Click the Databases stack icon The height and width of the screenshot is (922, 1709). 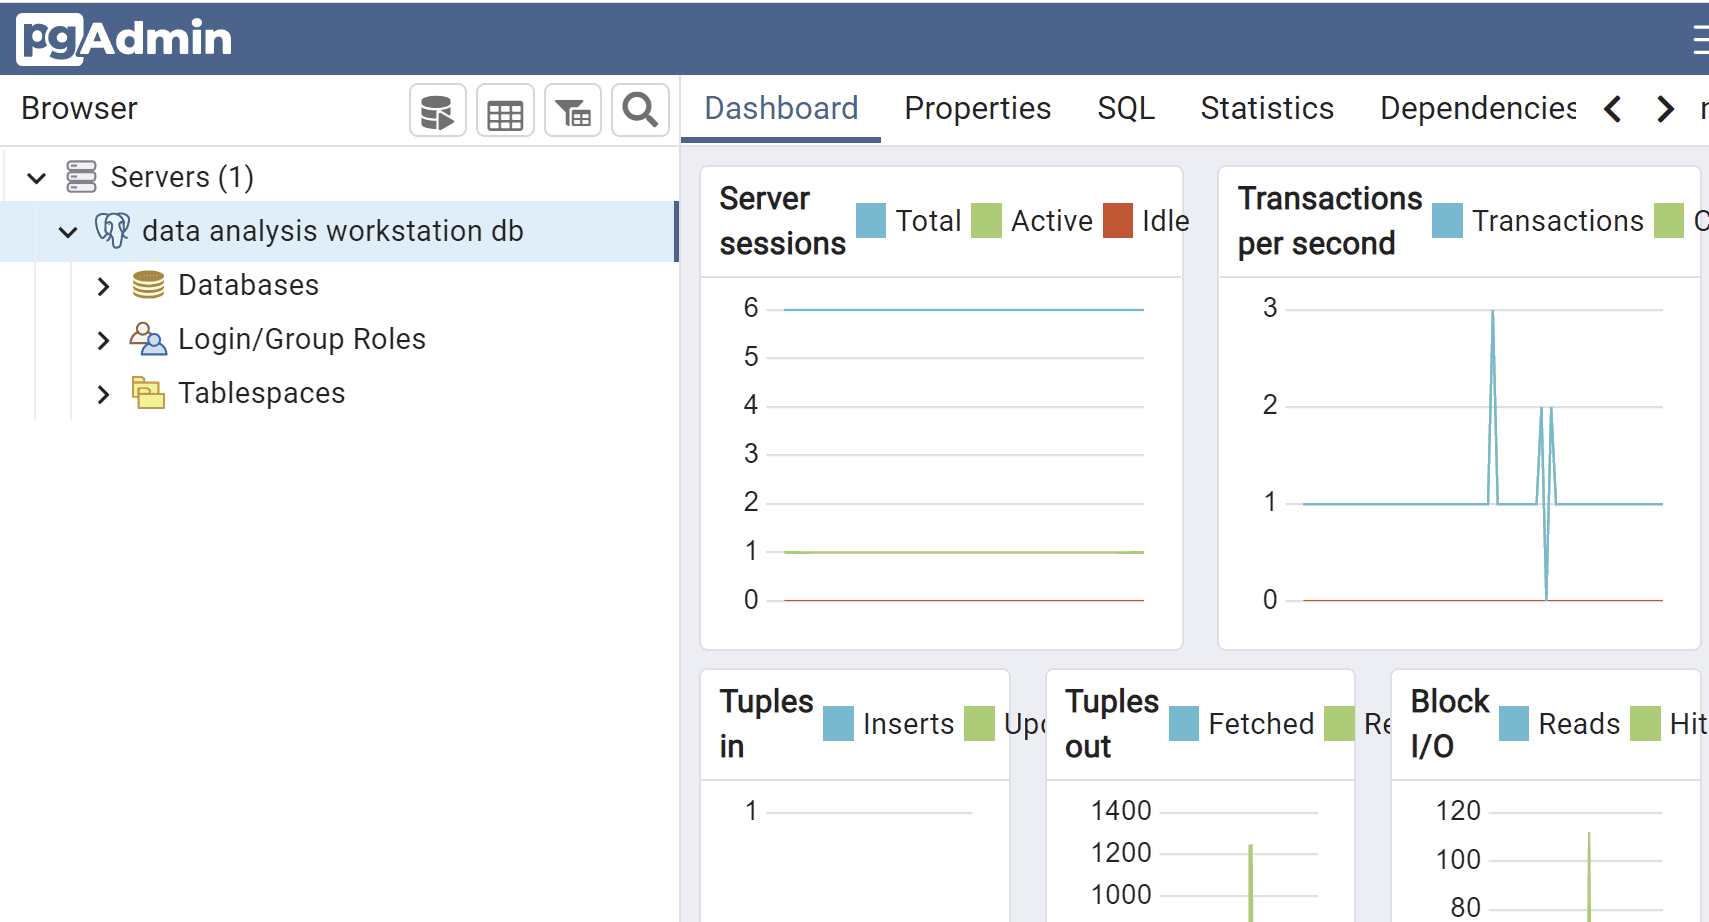148,285
